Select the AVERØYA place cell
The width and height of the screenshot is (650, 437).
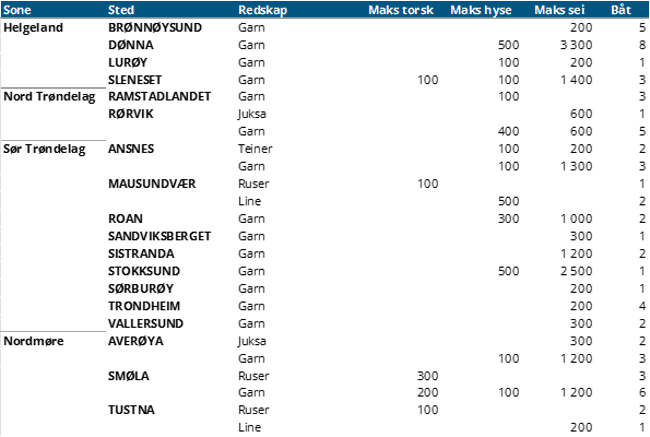(136, 341)
